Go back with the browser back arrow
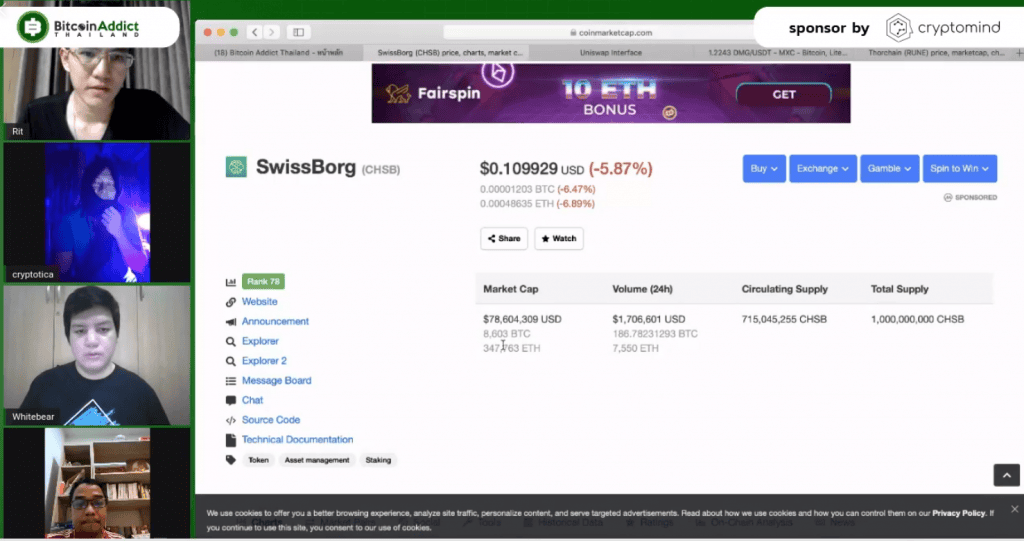Viewport: 1024px width, 541px height. pos(255,32)
